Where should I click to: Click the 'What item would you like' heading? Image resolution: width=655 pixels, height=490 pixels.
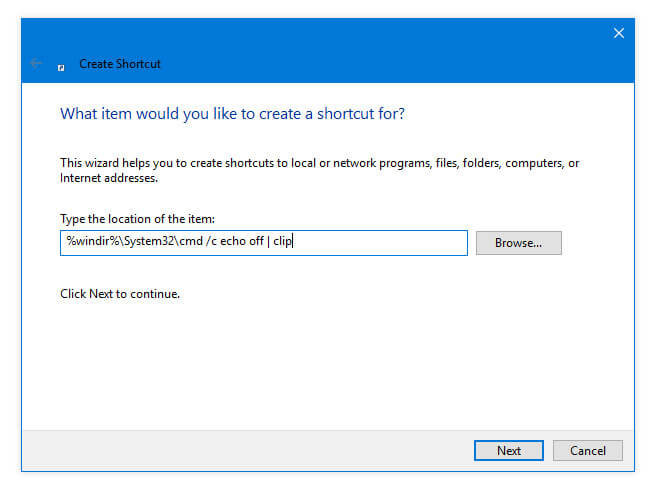click(232, 114)
